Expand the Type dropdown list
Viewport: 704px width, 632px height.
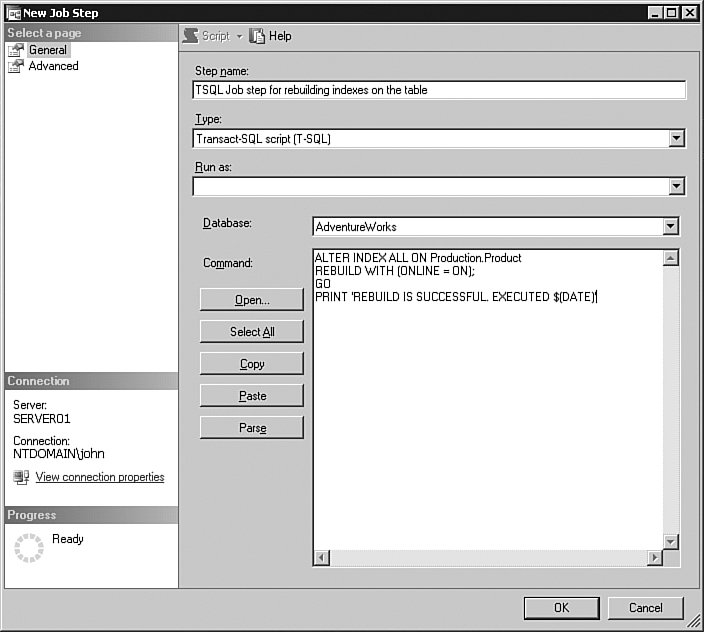[x=676, y=139]
